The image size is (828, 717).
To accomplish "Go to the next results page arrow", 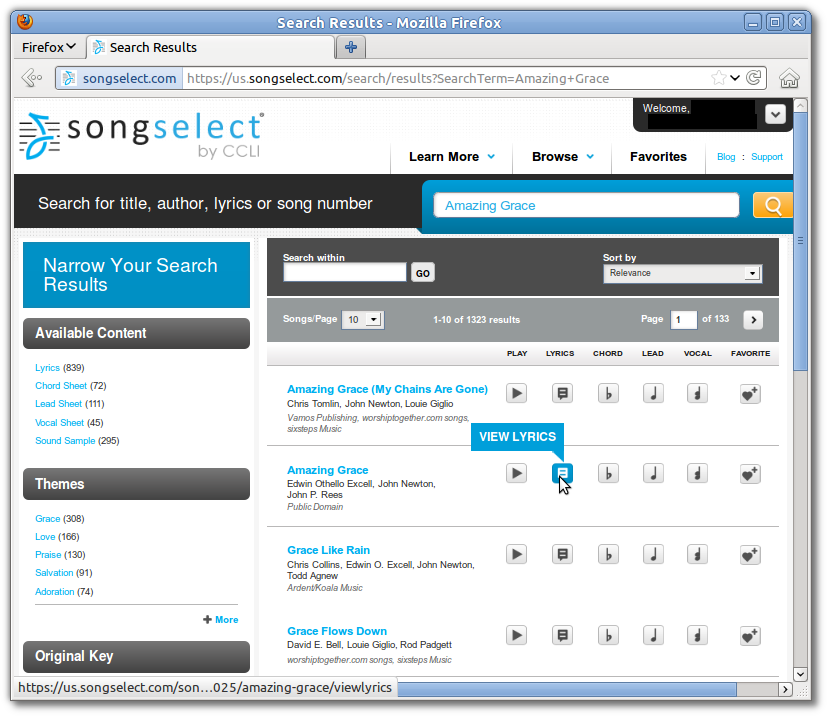I will click(753, 319).
